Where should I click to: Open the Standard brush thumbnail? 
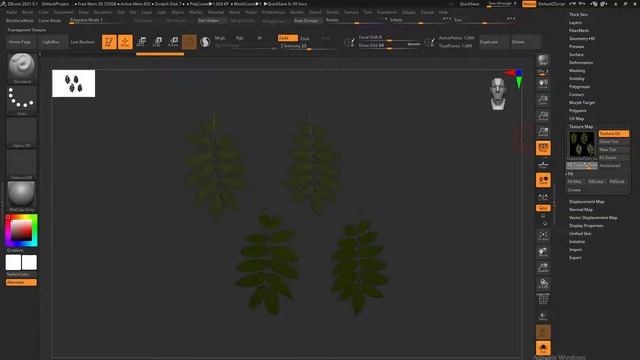click(22, 68)
